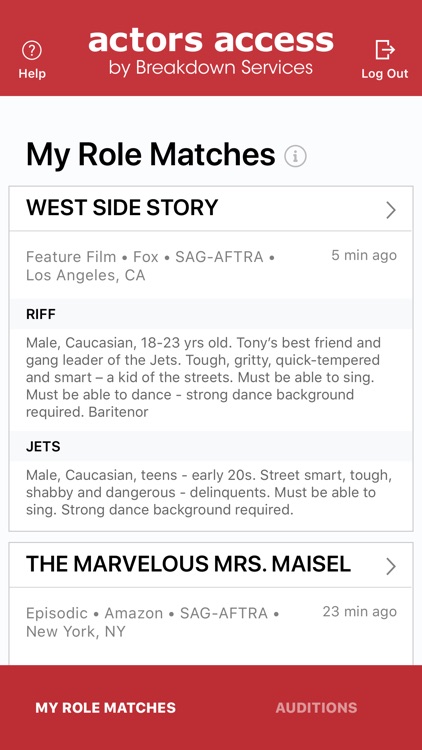Open info icon beside My Role Matches

[x=295, y=156]
